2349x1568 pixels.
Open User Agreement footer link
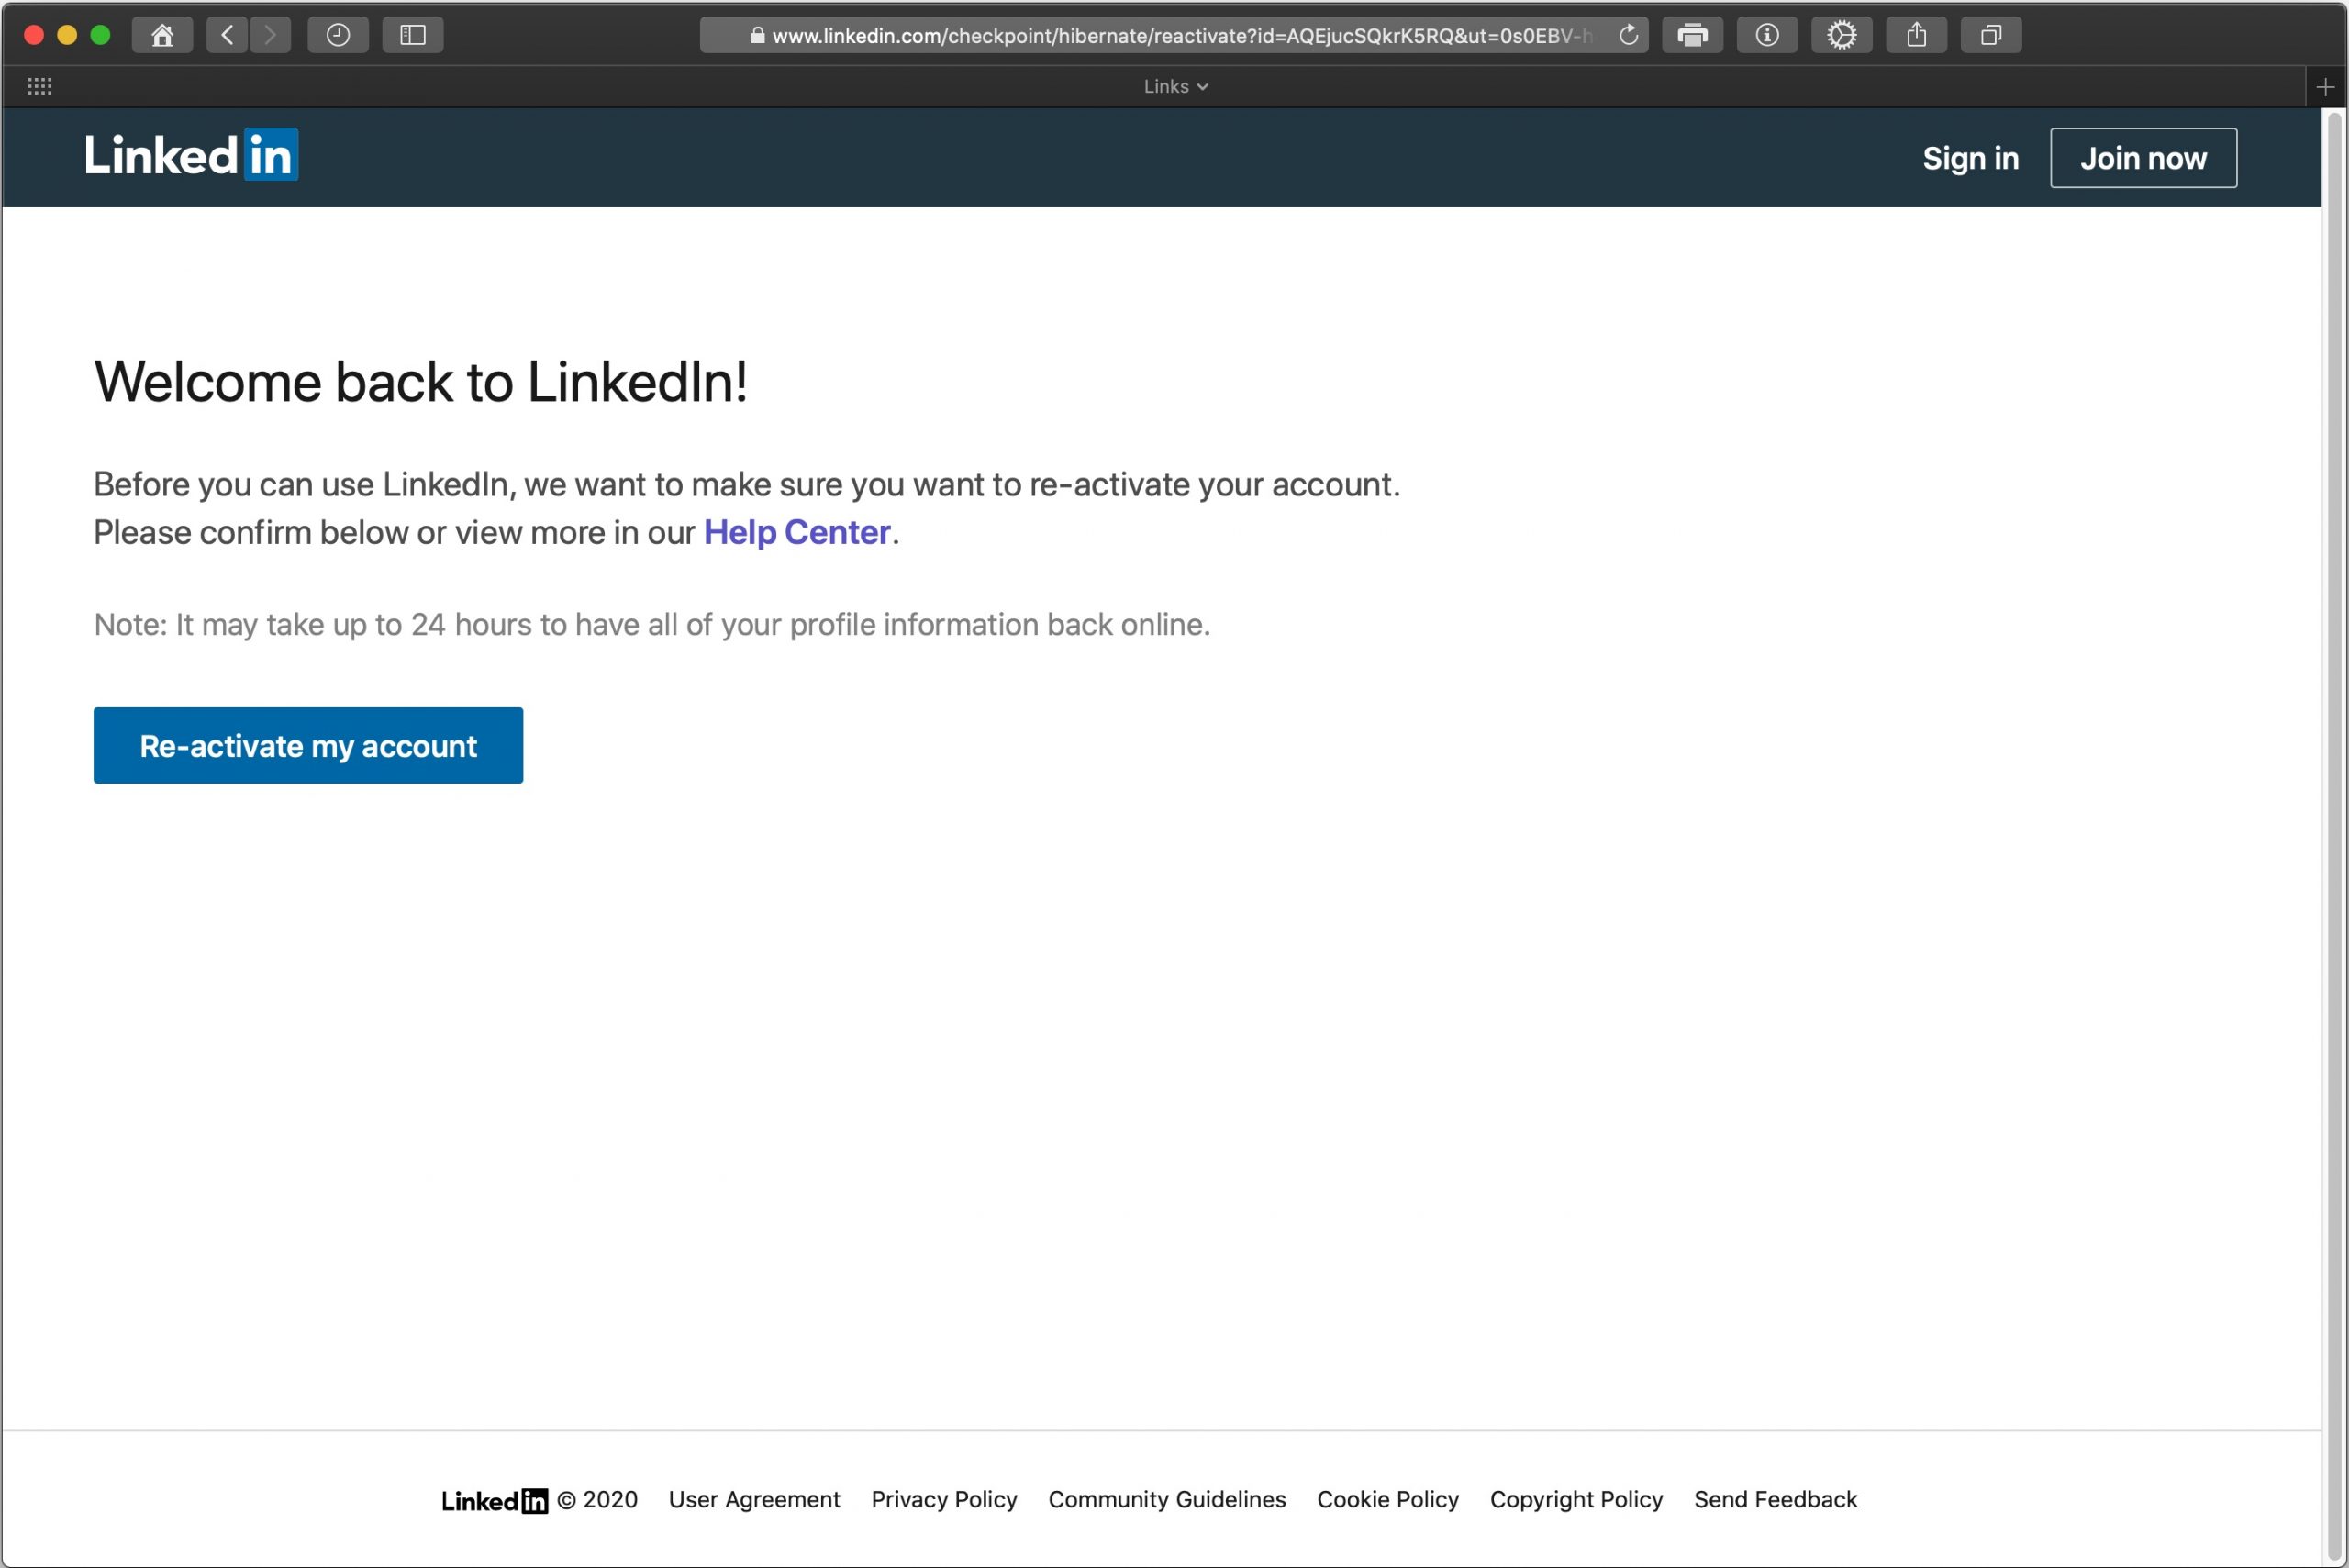click(754, 1500)
